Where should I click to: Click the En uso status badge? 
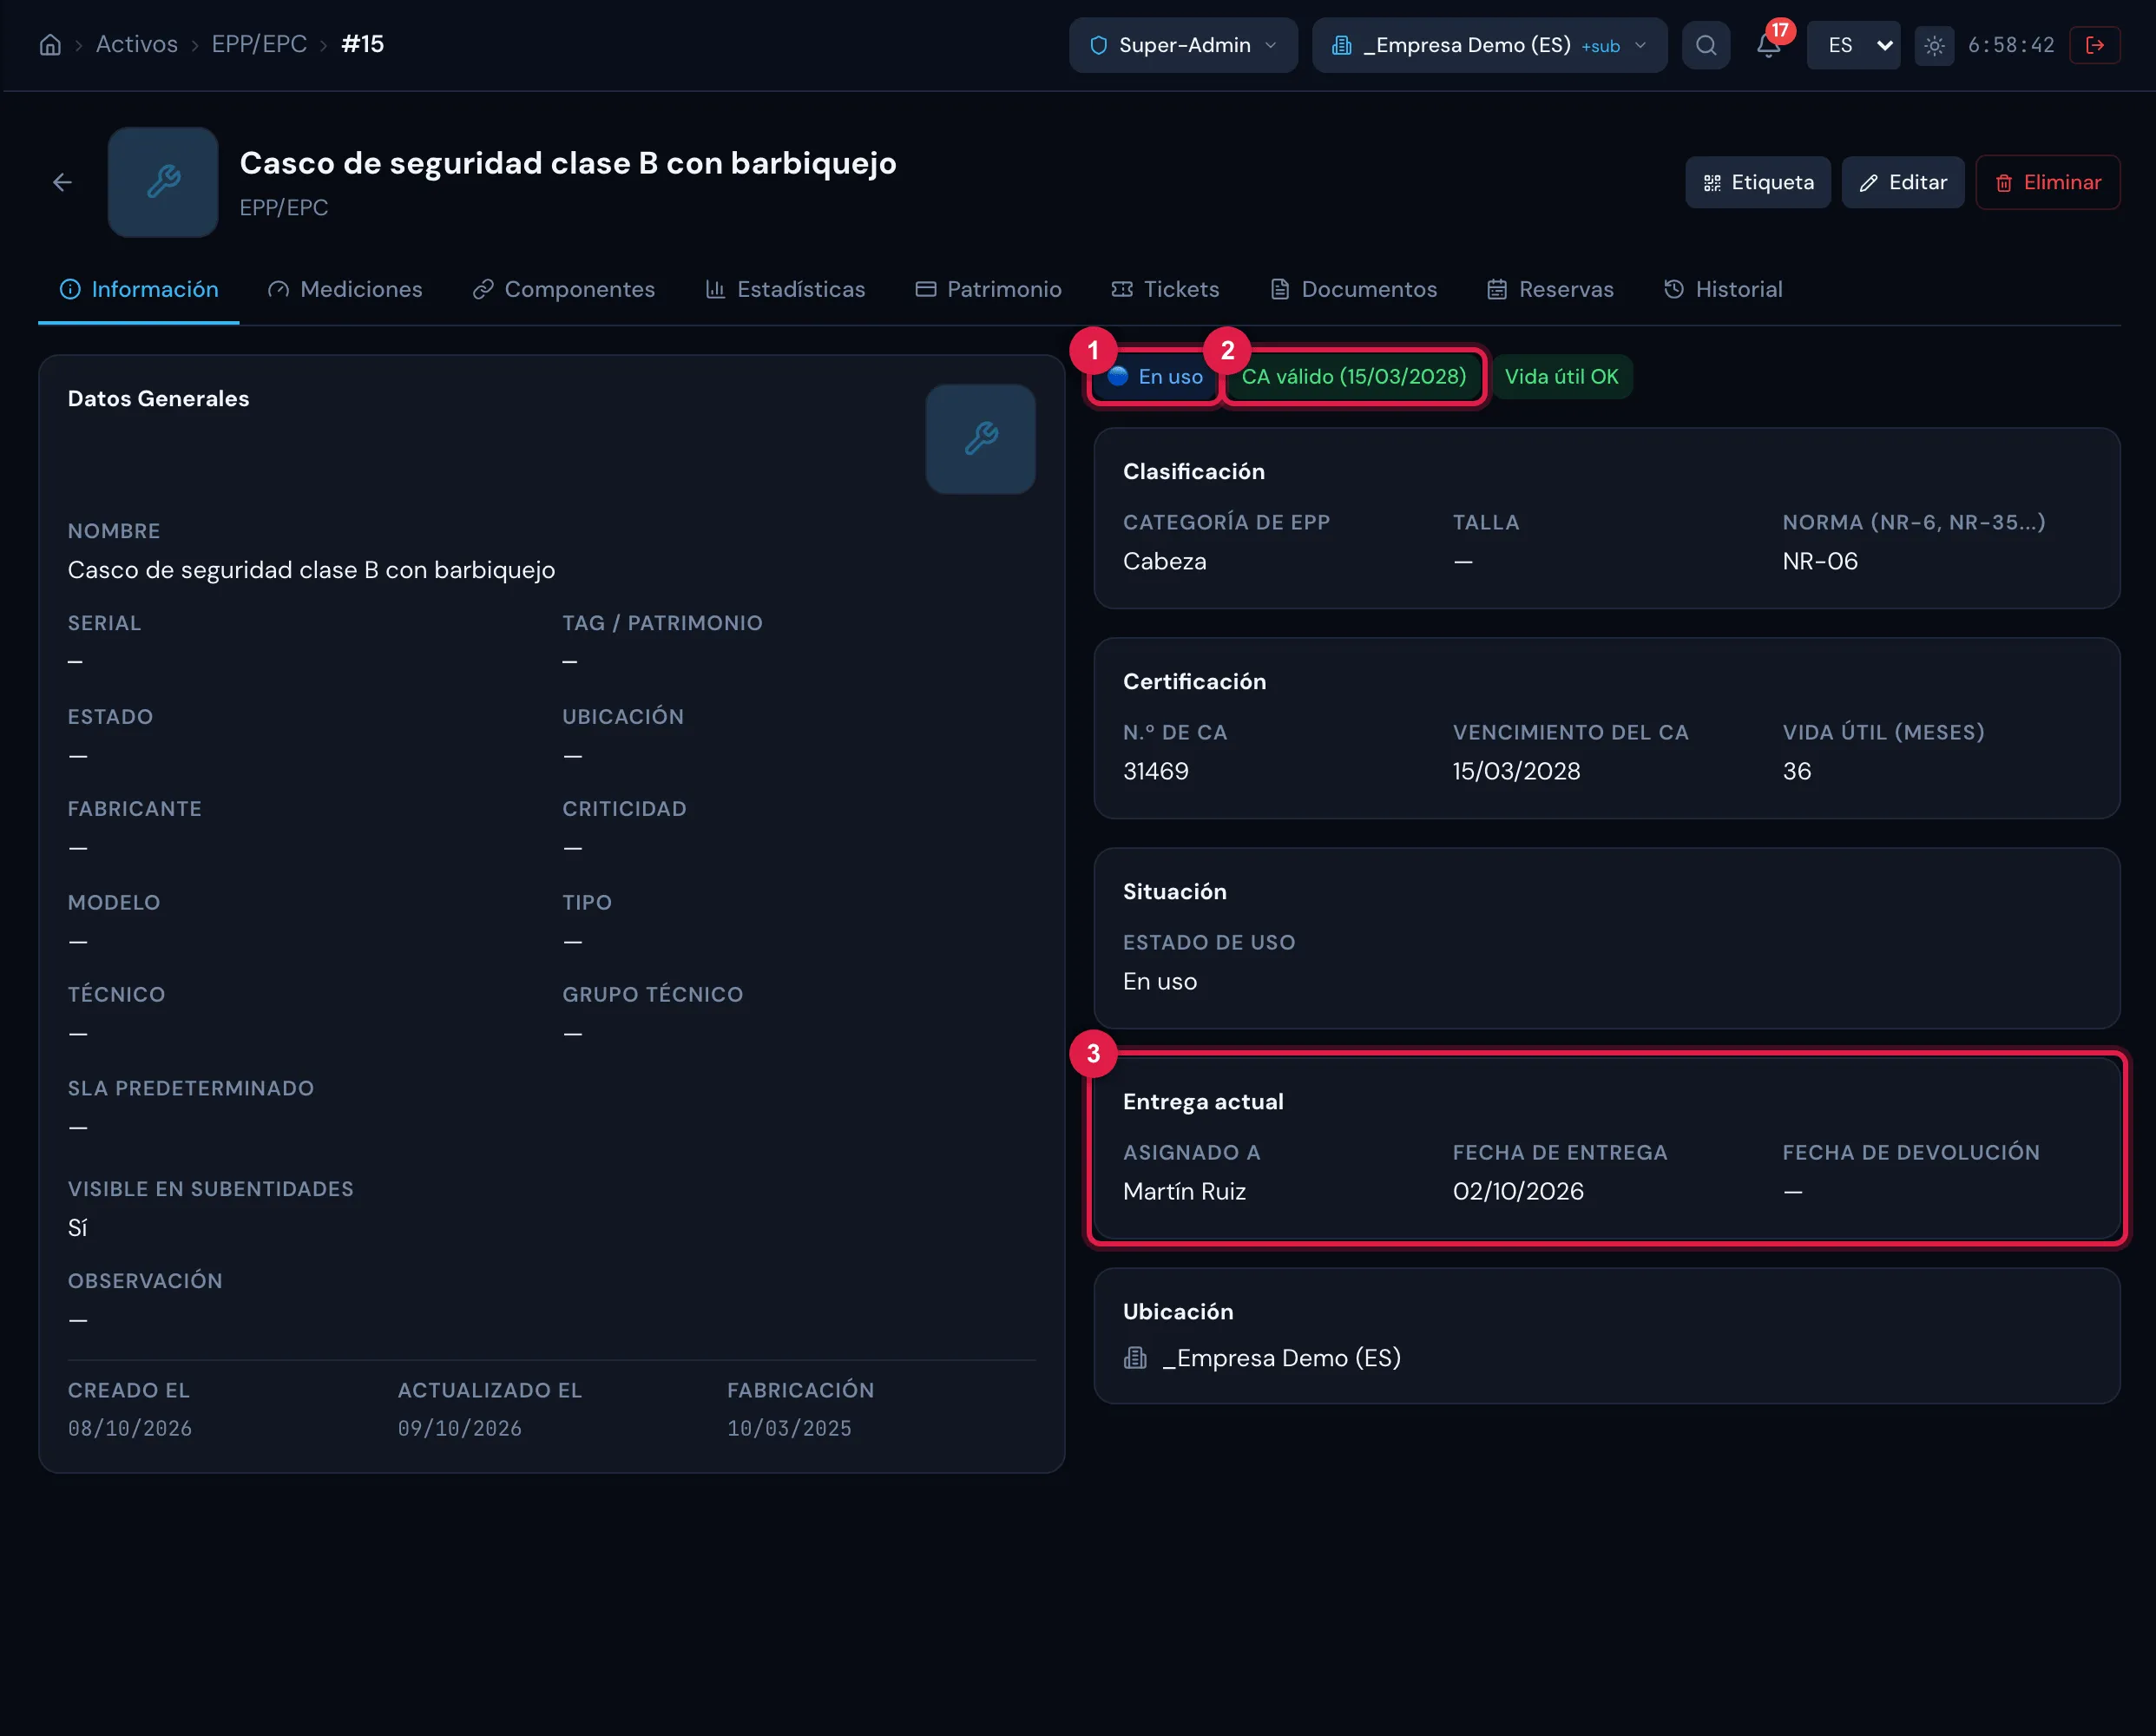[x=1155, y=377]
